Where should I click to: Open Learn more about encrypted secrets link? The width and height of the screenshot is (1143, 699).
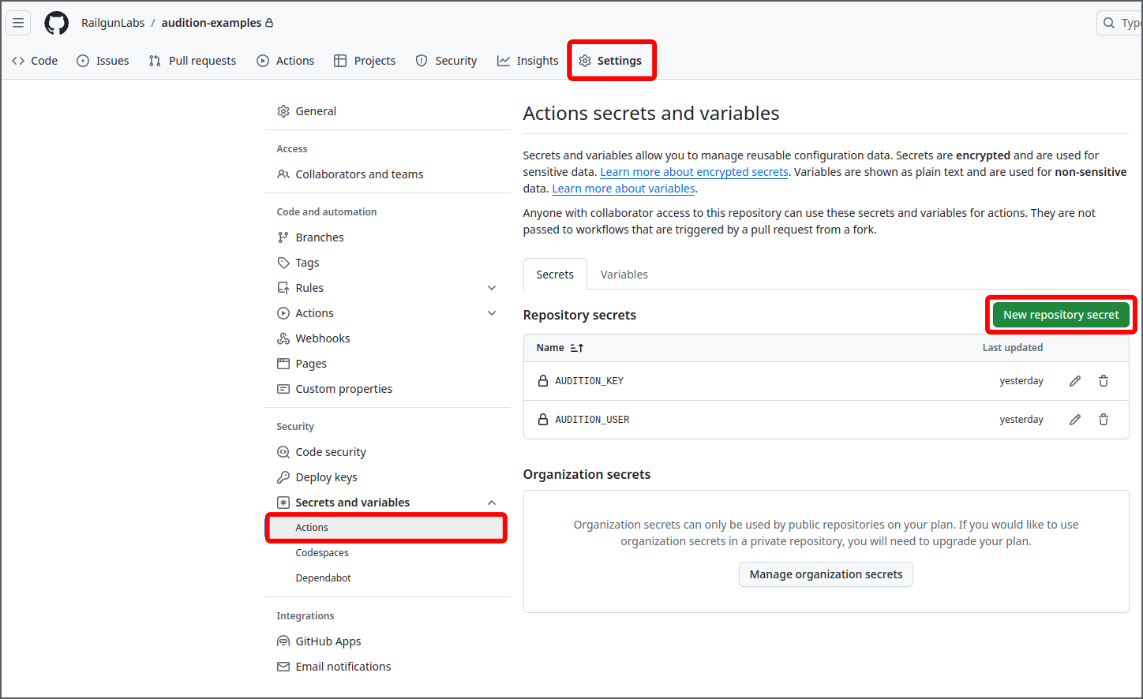[x=694, y=172]
